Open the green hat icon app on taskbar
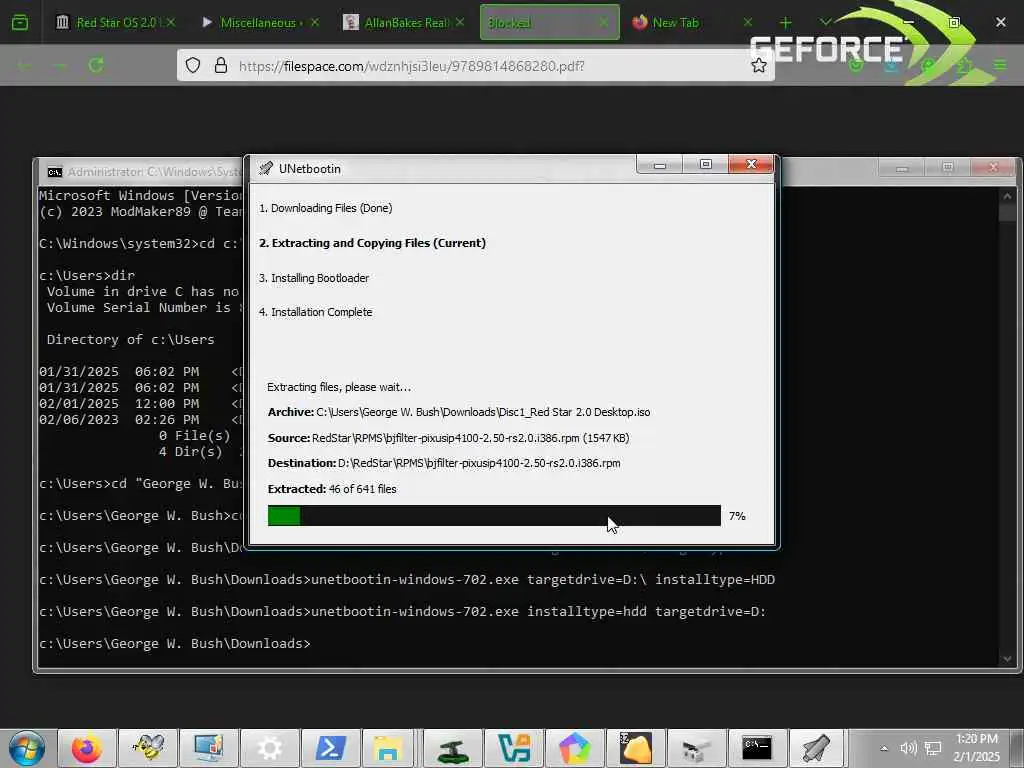Viewport: 1024px width, 768px height. click(x=453, y=748)
